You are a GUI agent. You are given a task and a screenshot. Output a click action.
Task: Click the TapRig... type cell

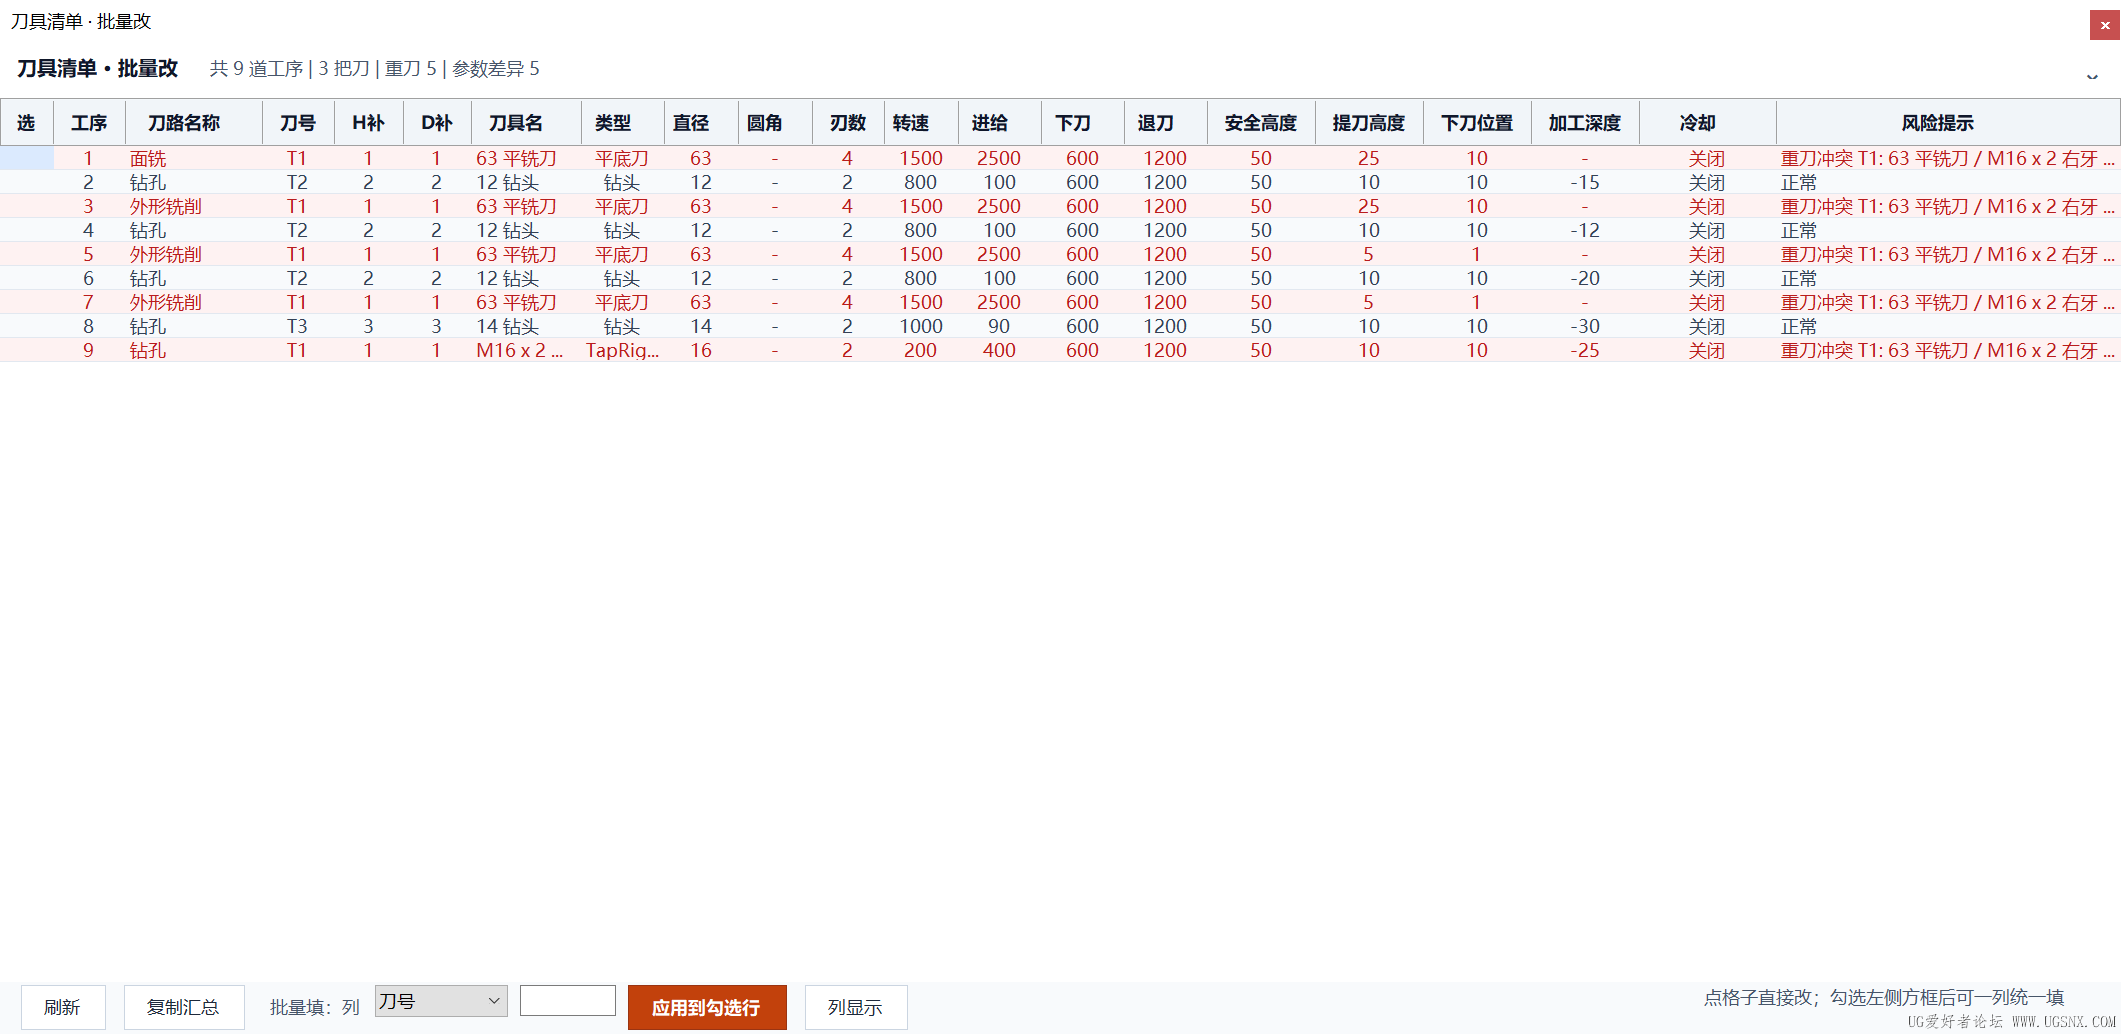coord(622,350)
